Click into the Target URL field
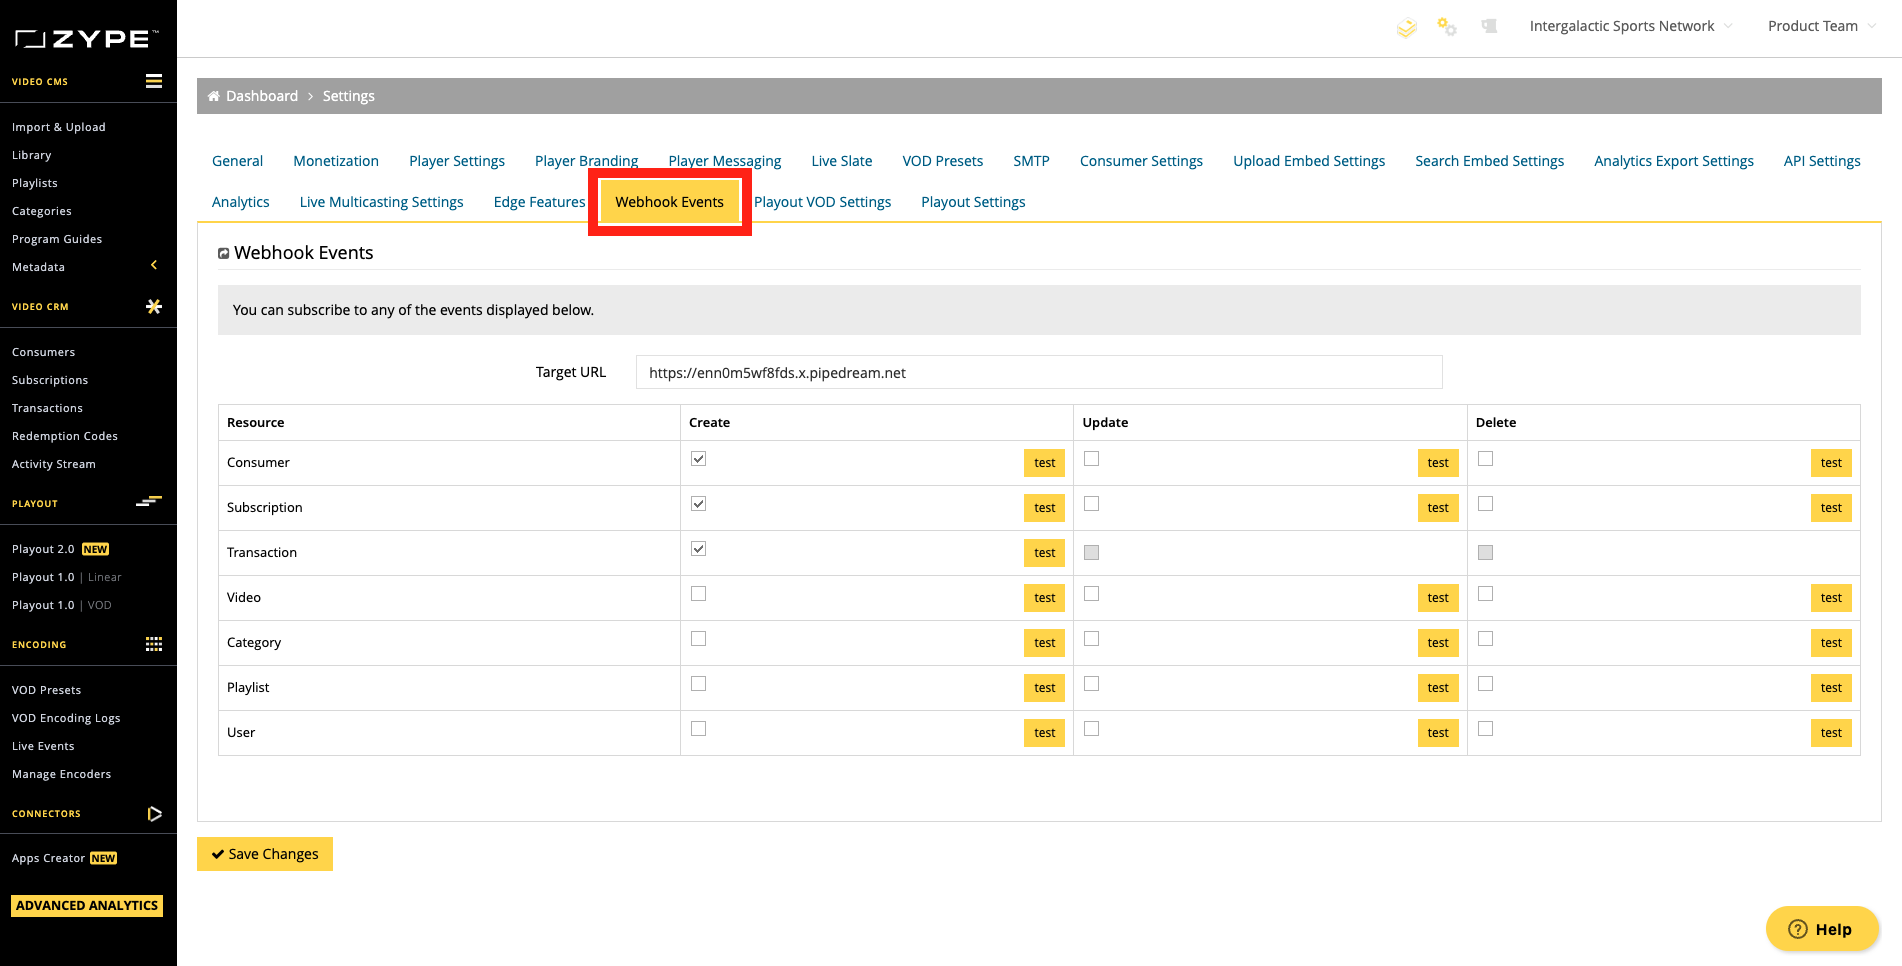Viewport: 1902px width, 966px height. click(1039, 372)
